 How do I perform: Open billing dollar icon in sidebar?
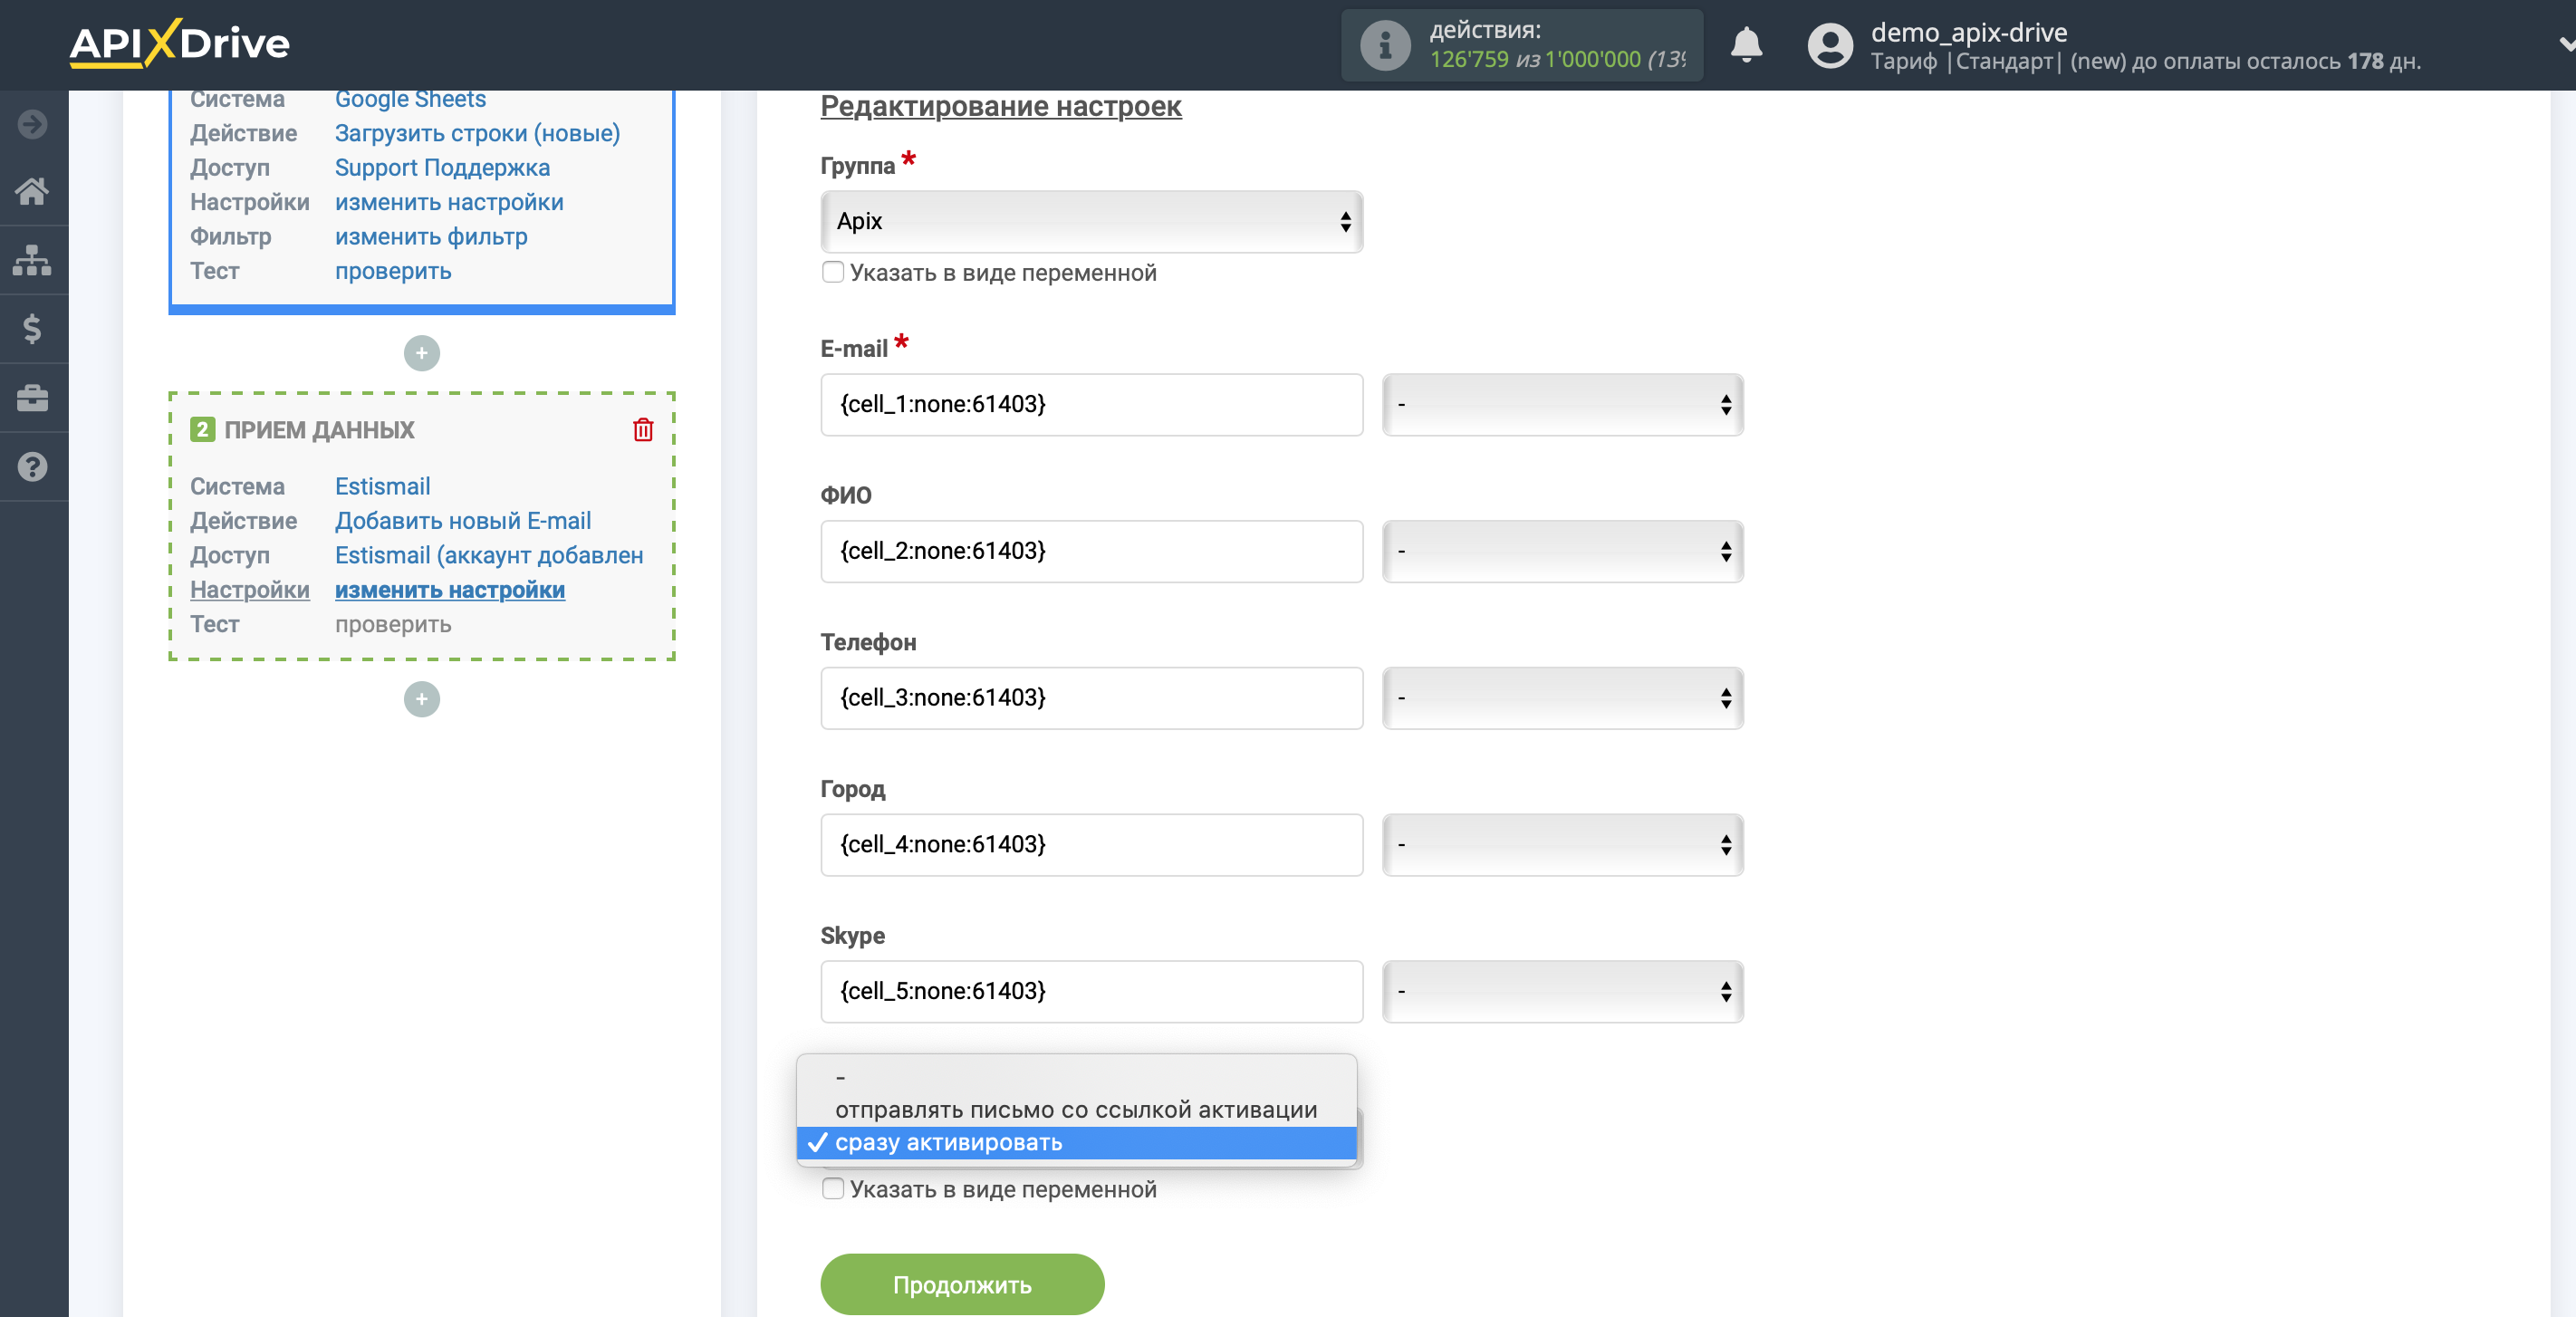[x=33, y=329]
